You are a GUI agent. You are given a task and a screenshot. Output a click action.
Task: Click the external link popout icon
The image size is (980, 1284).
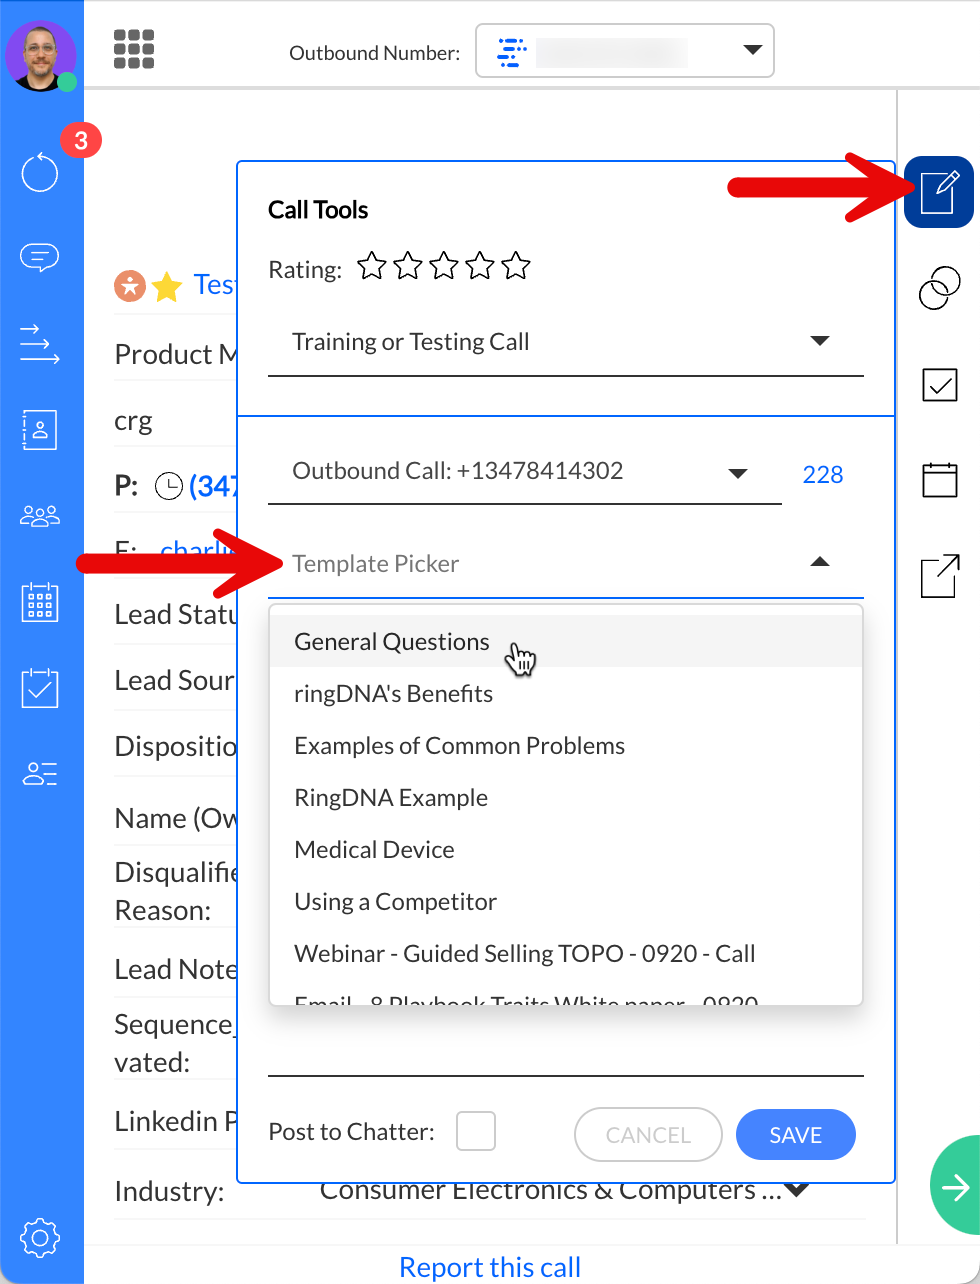[939, 576]
